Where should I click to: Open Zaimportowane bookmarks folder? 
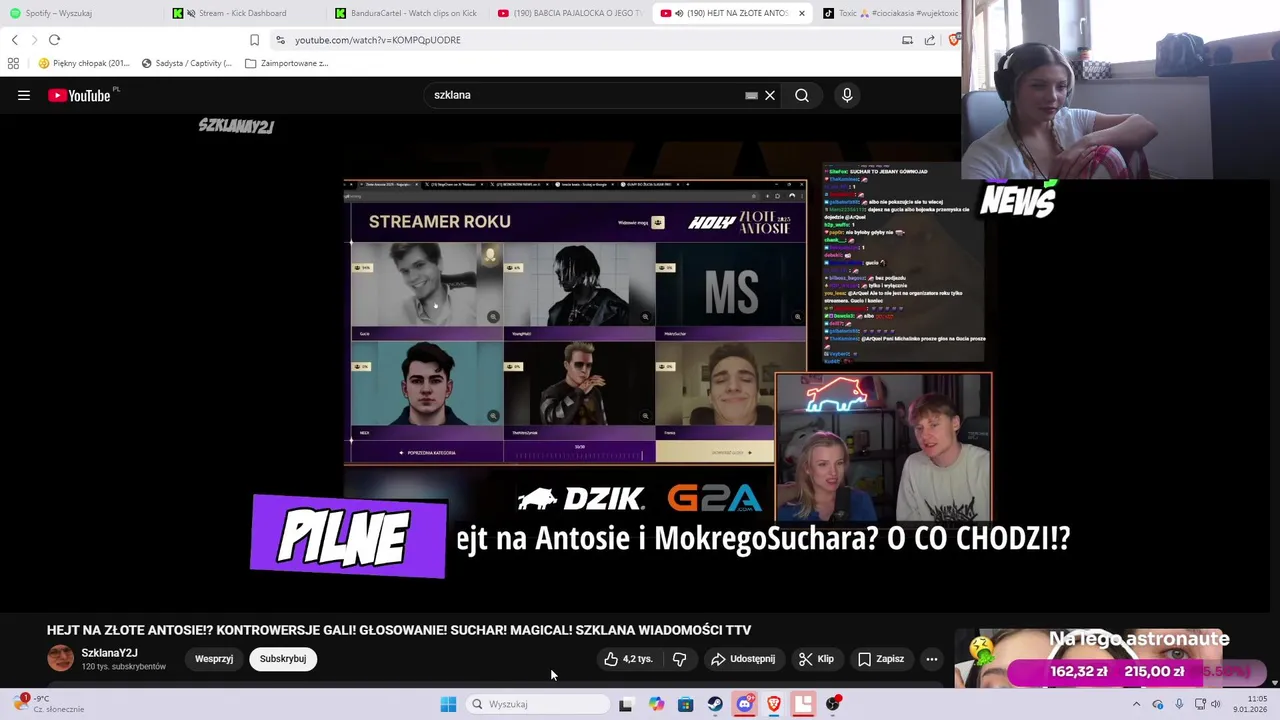coord(286,63)
